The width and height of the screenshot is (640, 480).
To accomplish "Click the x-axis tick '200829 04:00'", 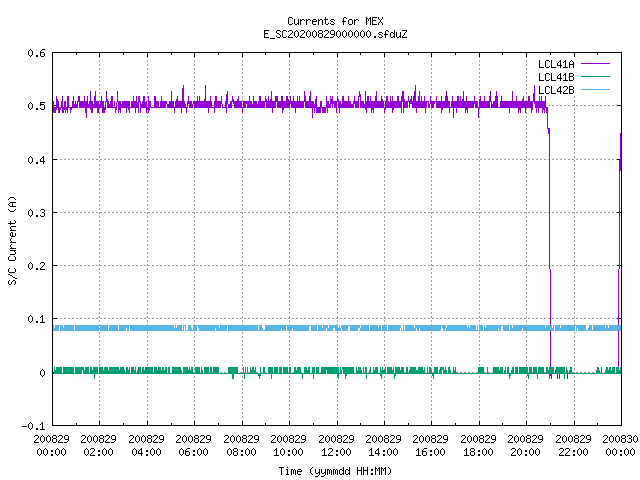I will pos(146,445).
